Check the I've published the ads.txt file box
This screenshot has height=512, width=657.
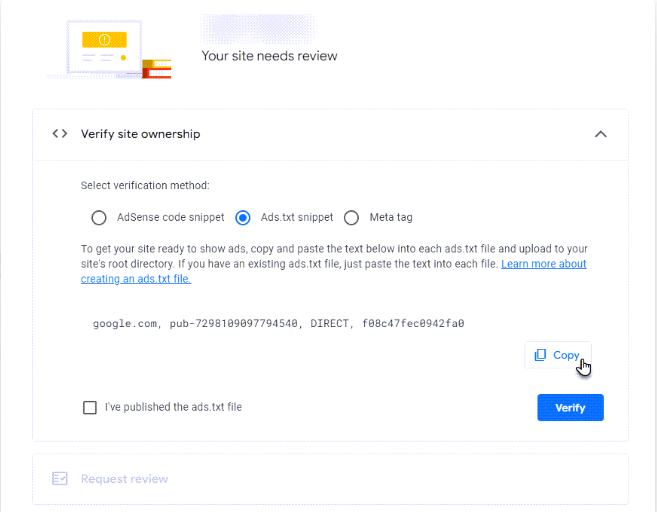coord(90,407)
